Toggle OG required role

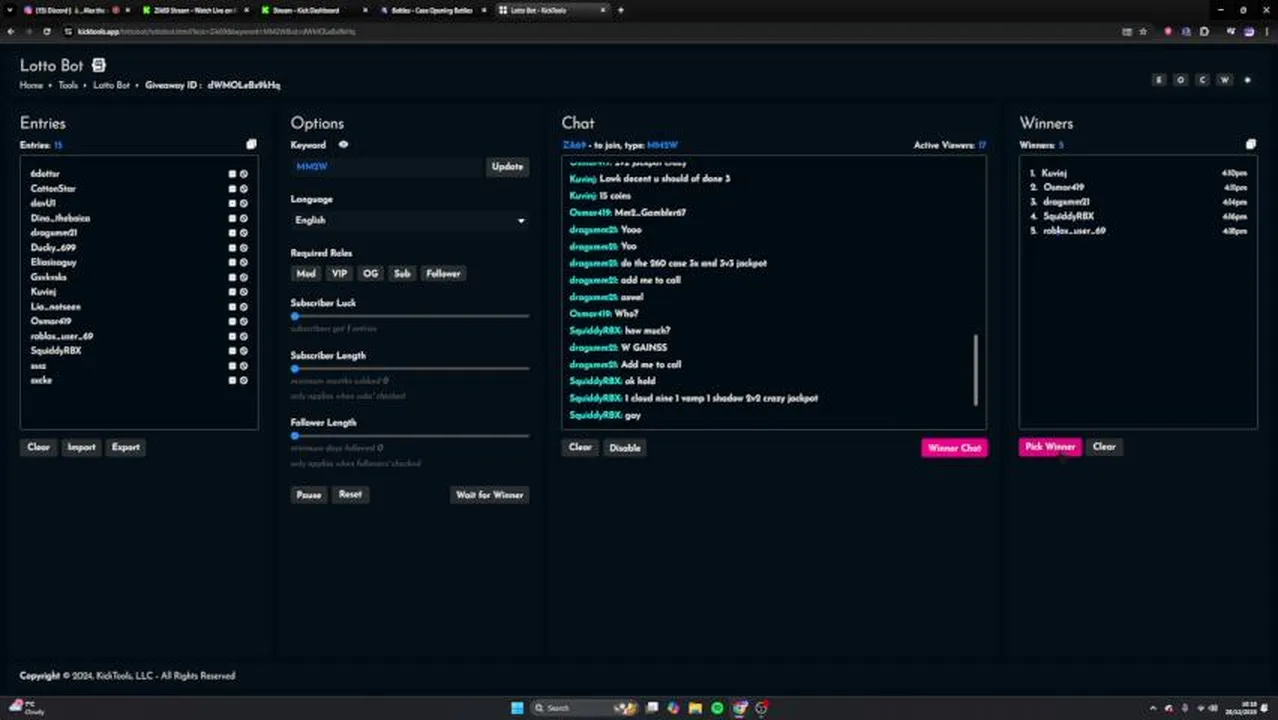coord(371,274)
